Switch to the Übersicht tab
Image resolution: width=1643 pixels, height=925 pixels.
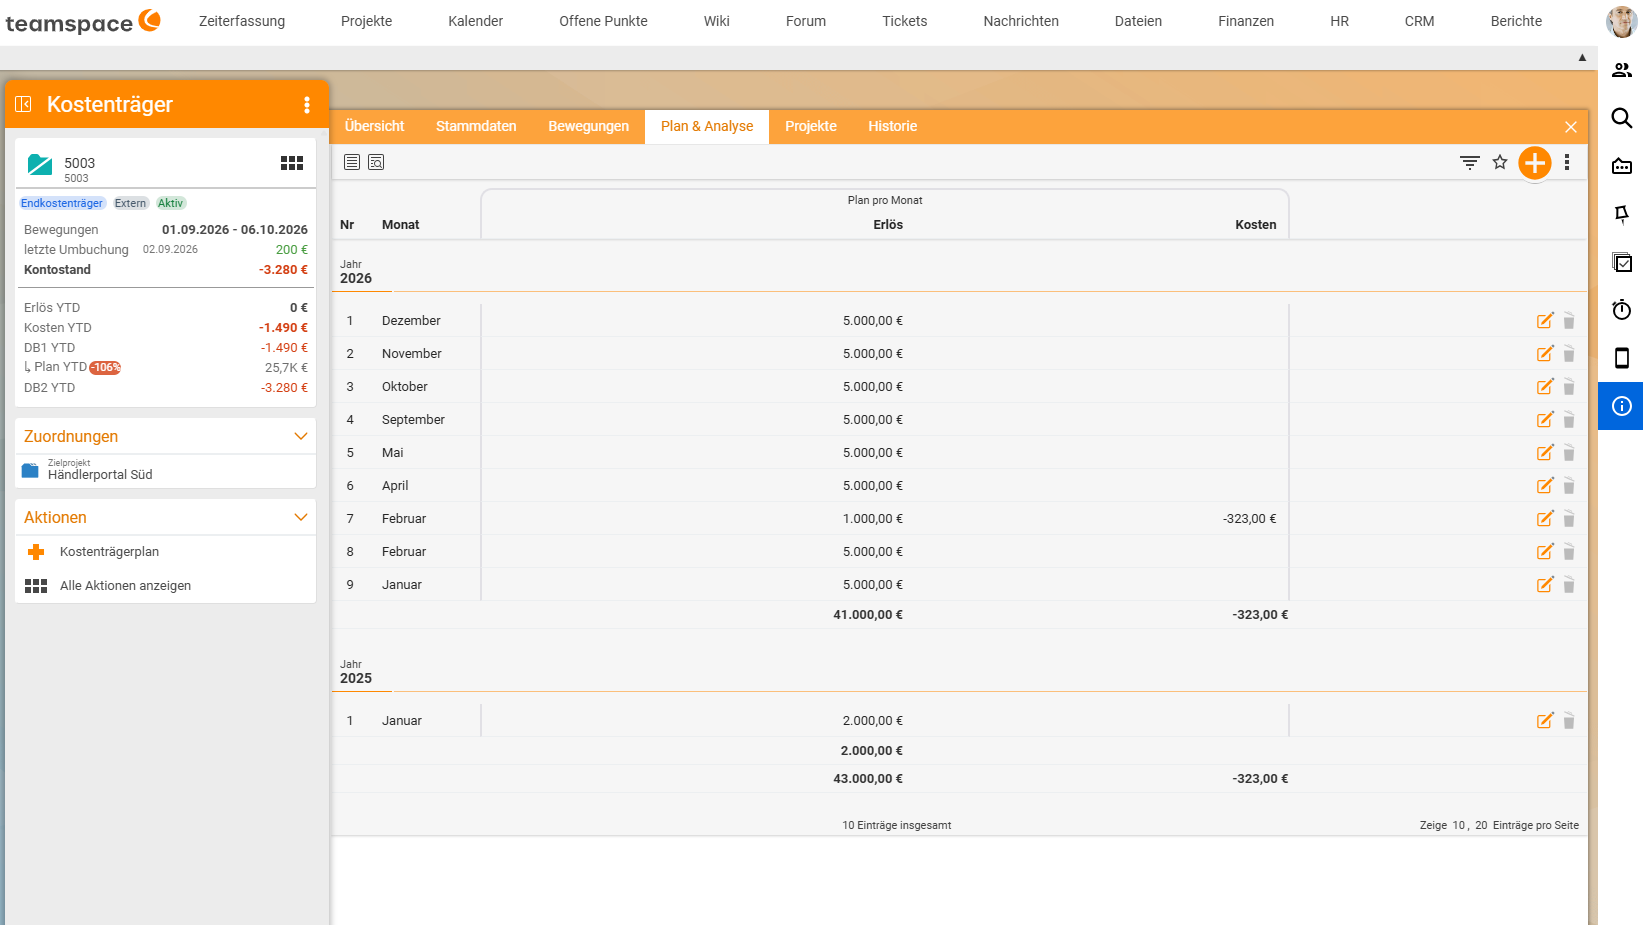click(375, 126)
